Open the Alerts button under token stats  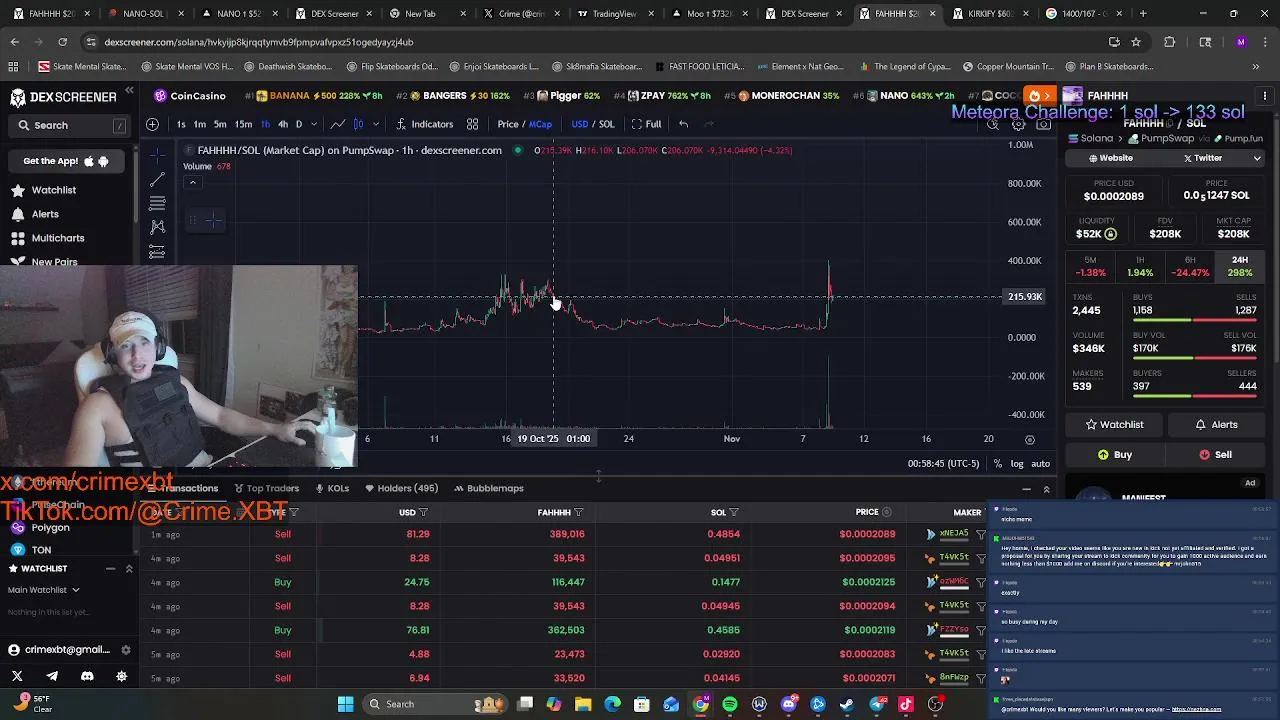pos(1217,424)
